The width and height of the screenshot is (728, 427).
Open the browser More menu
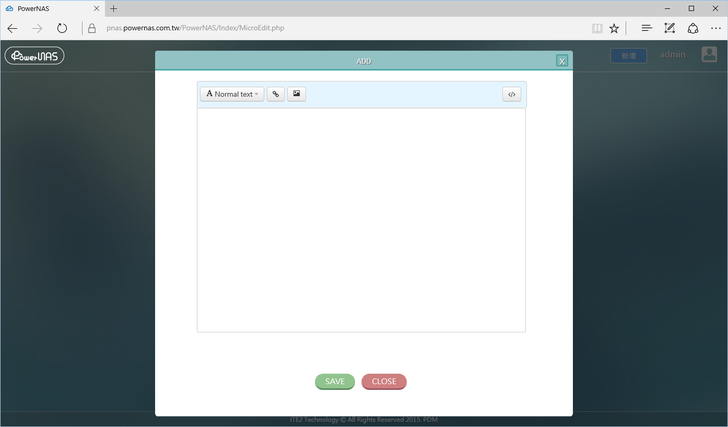(715, 28)
